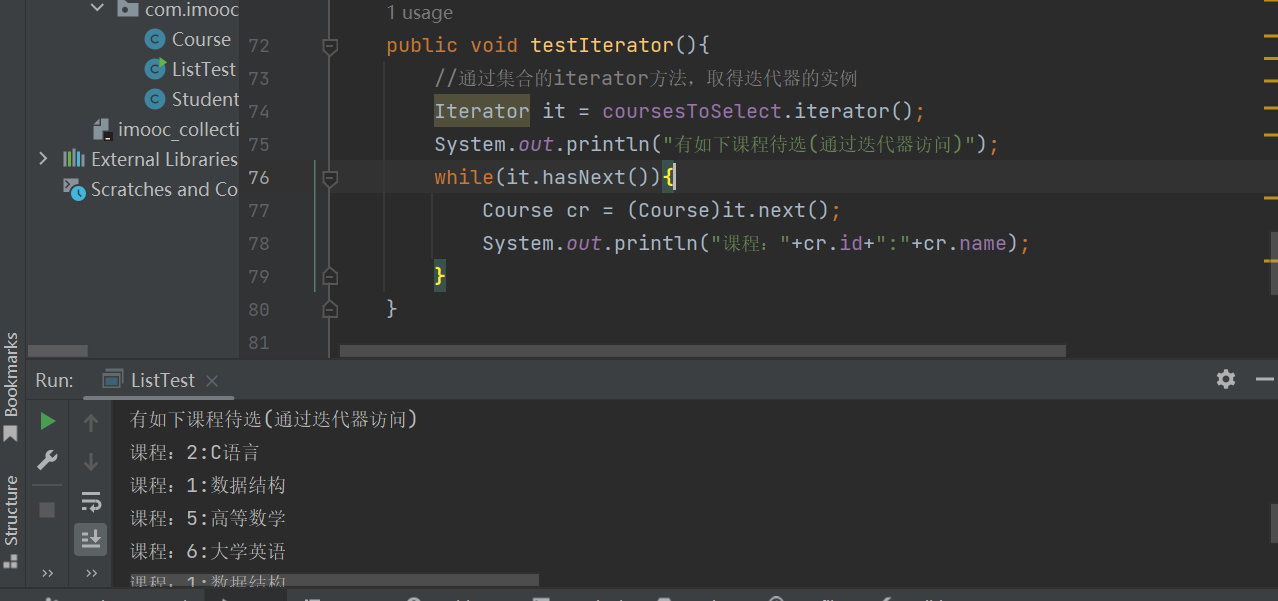The width and height of the screenshot is (1278, 601).
Task: Stop the running process with square button
Action: [47, 510]
